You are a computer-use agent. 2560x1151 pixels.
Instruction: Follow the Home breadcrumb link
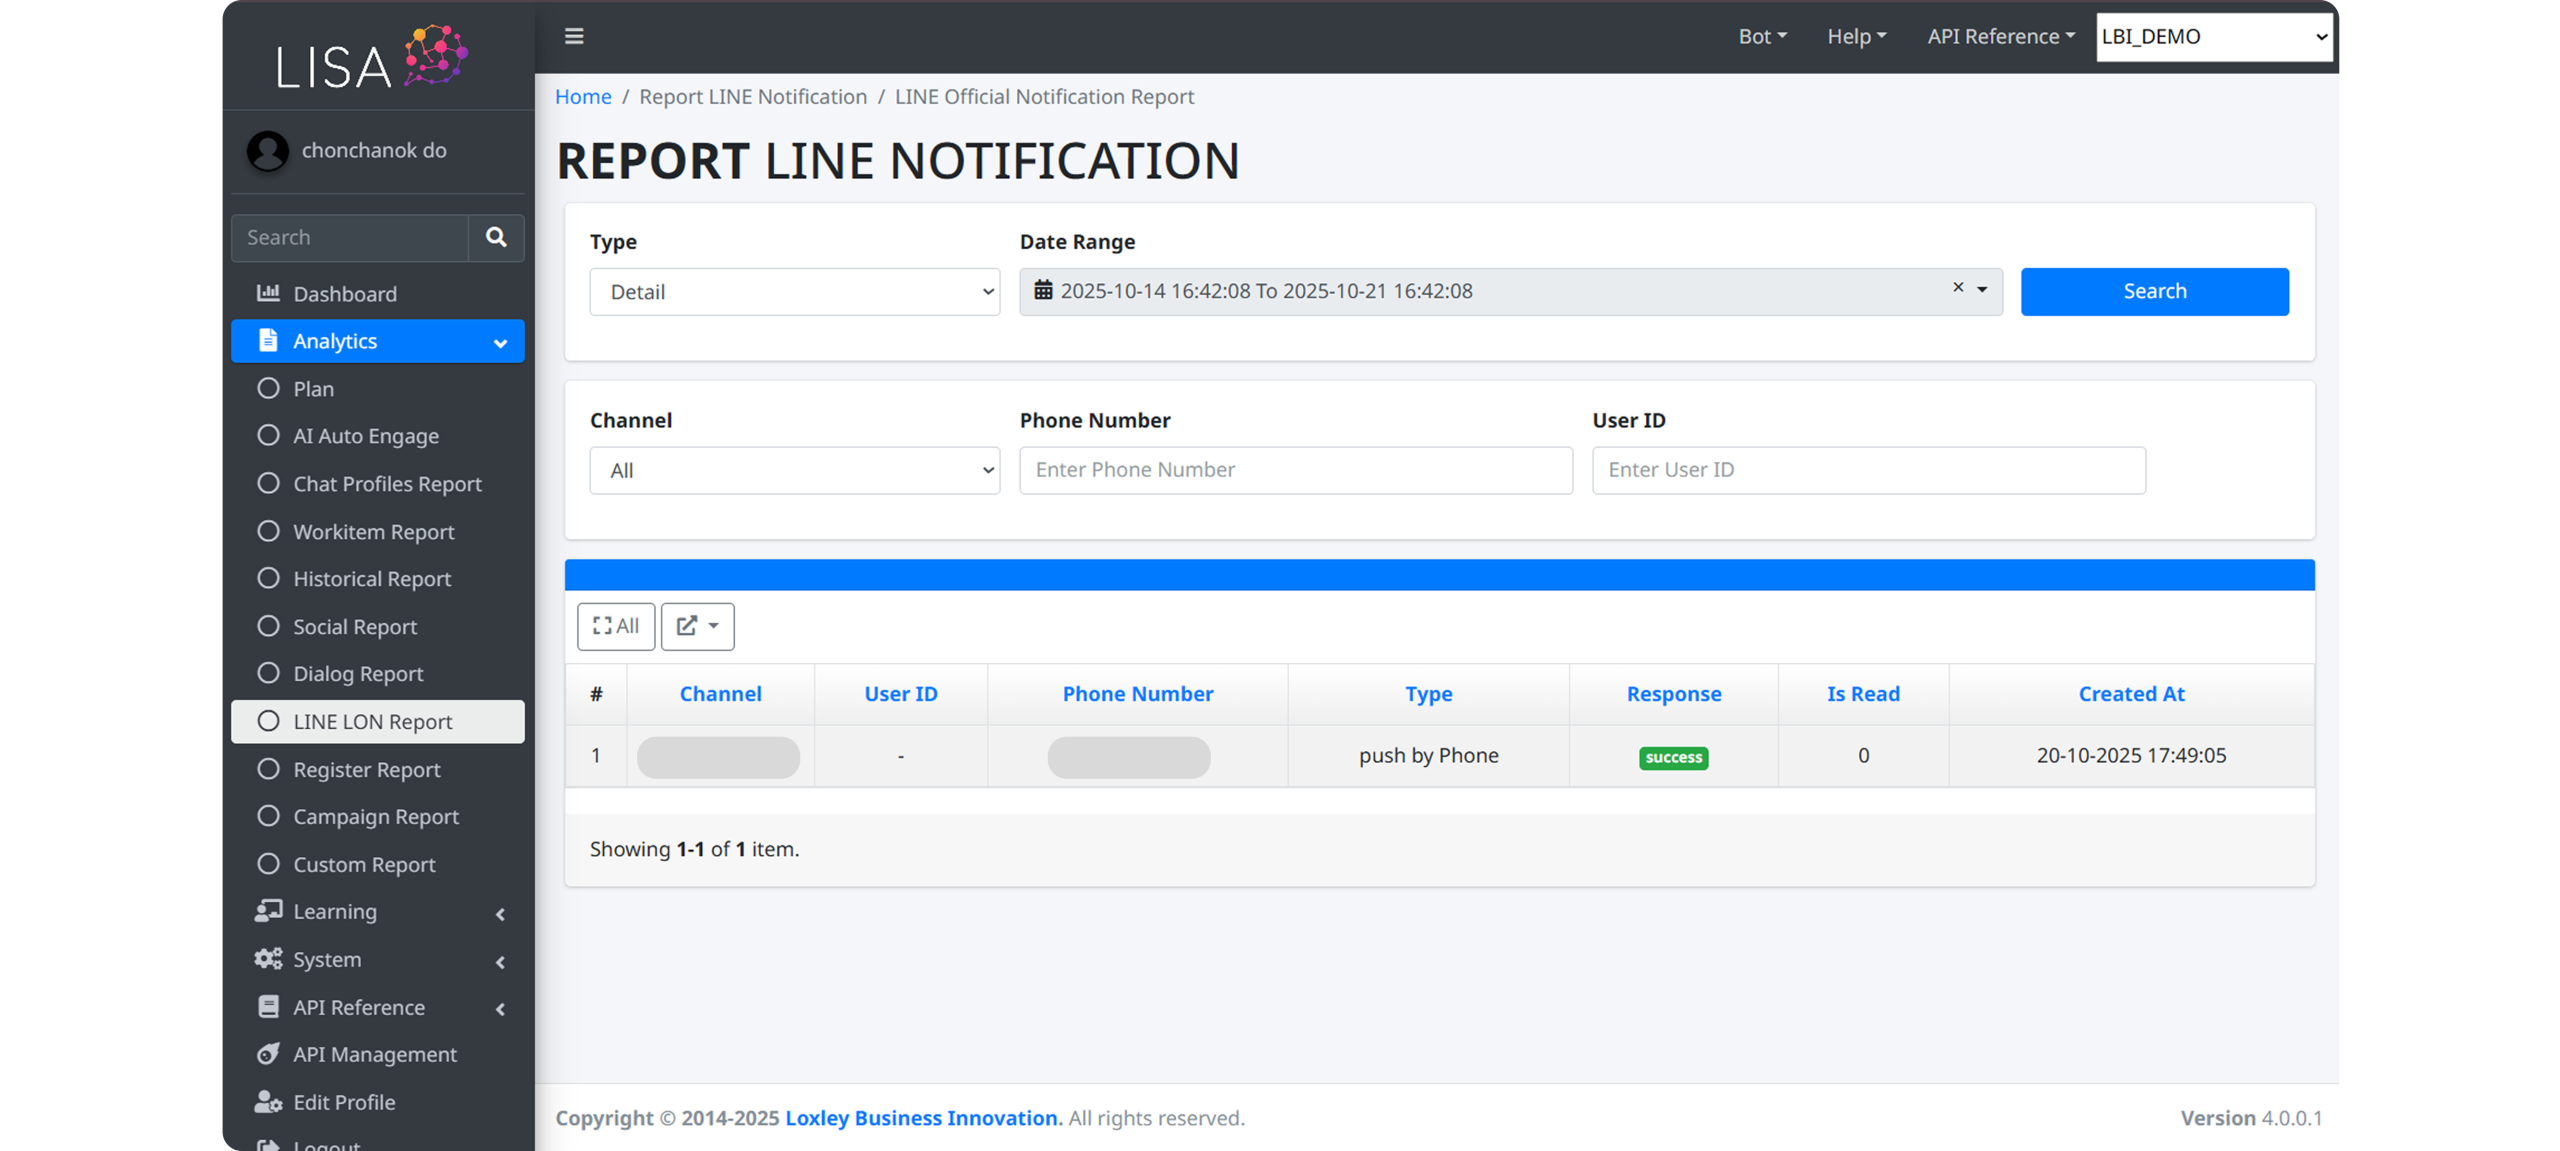coord(583,97)
